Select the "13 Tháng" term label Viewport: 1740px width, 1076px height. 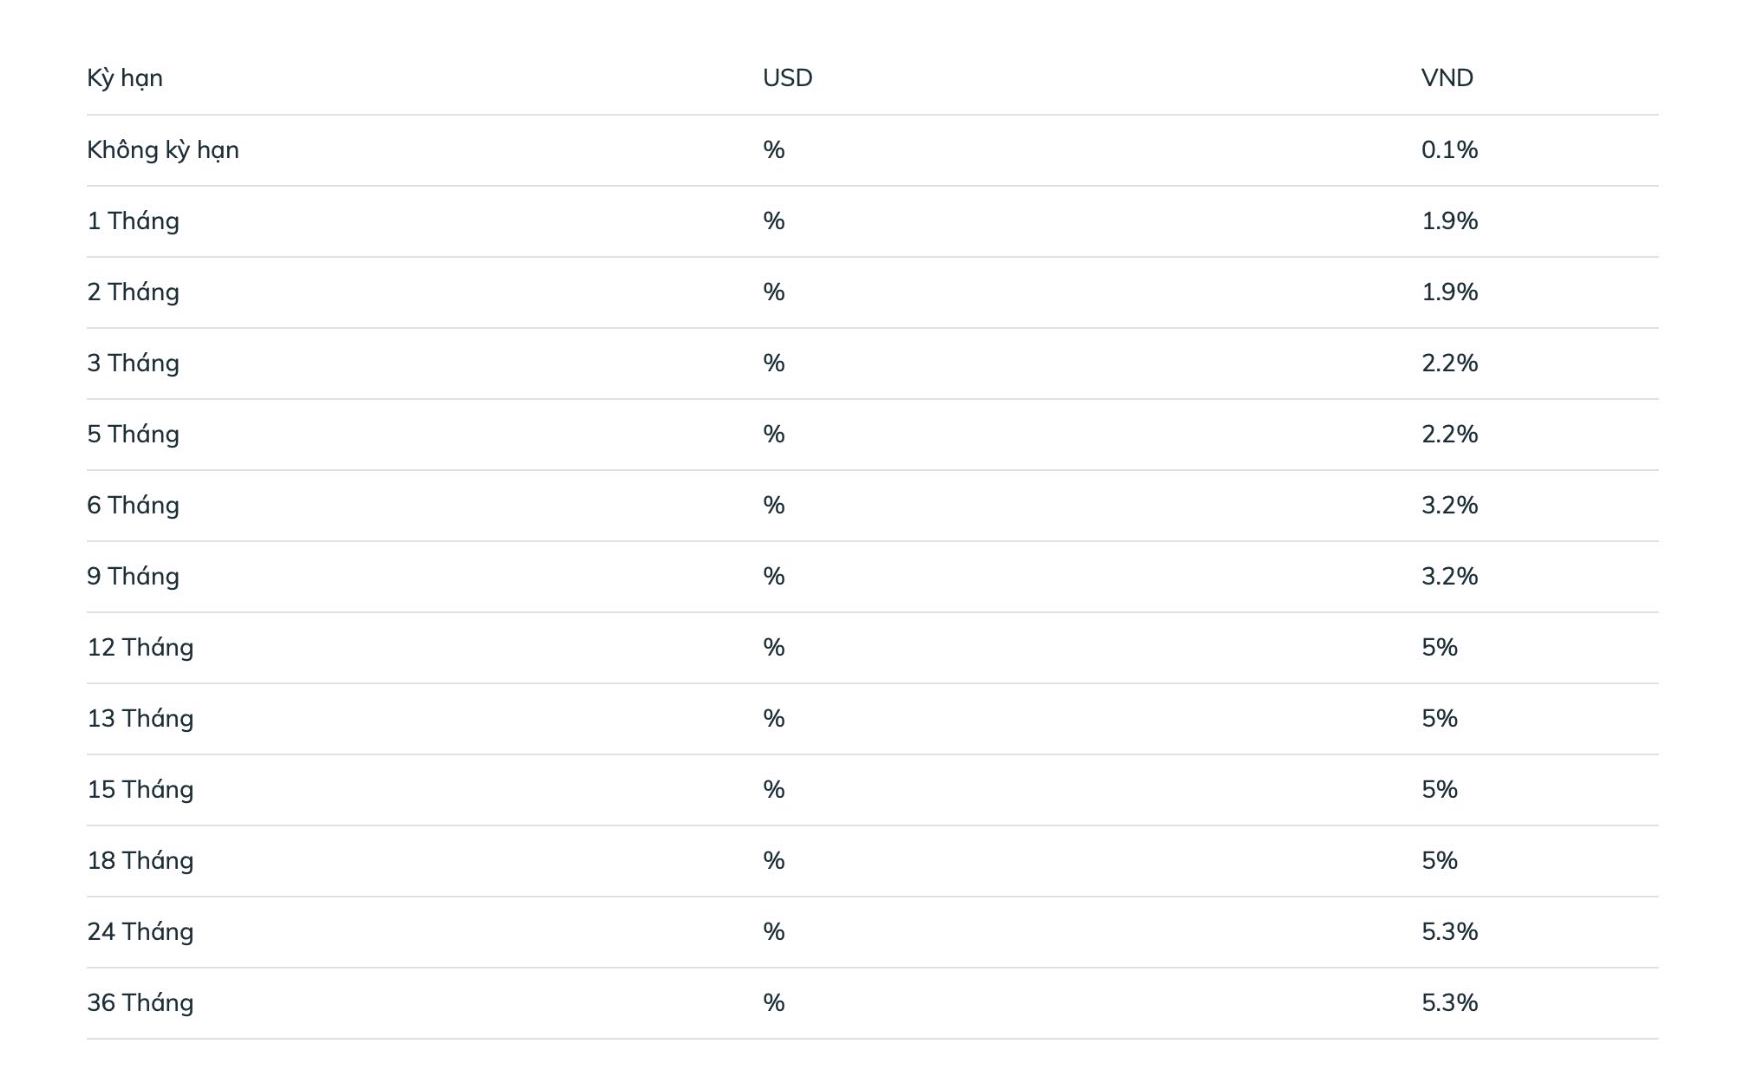pos(140,718)
